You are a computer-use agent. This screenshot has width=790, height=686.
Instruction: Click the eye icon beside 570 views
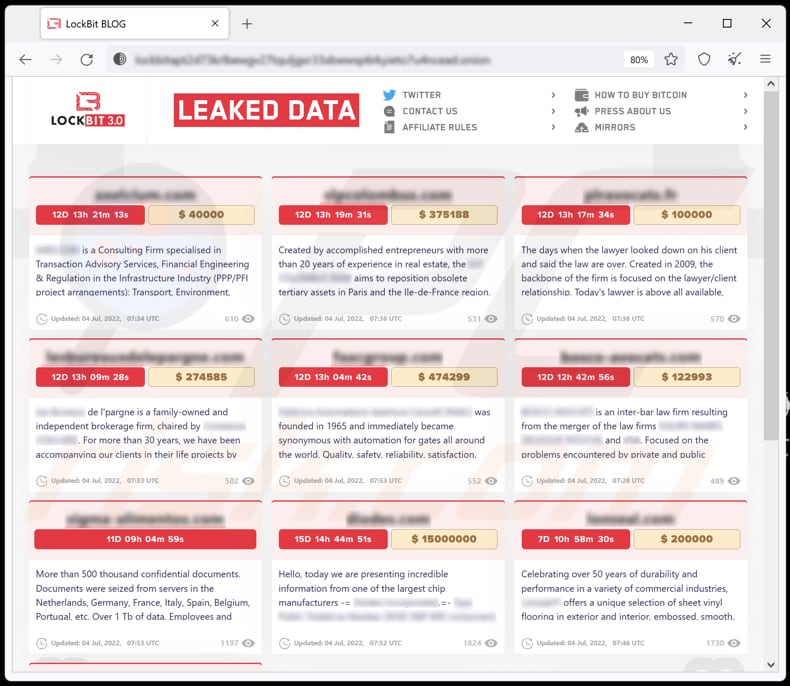[x=734, y=319]
